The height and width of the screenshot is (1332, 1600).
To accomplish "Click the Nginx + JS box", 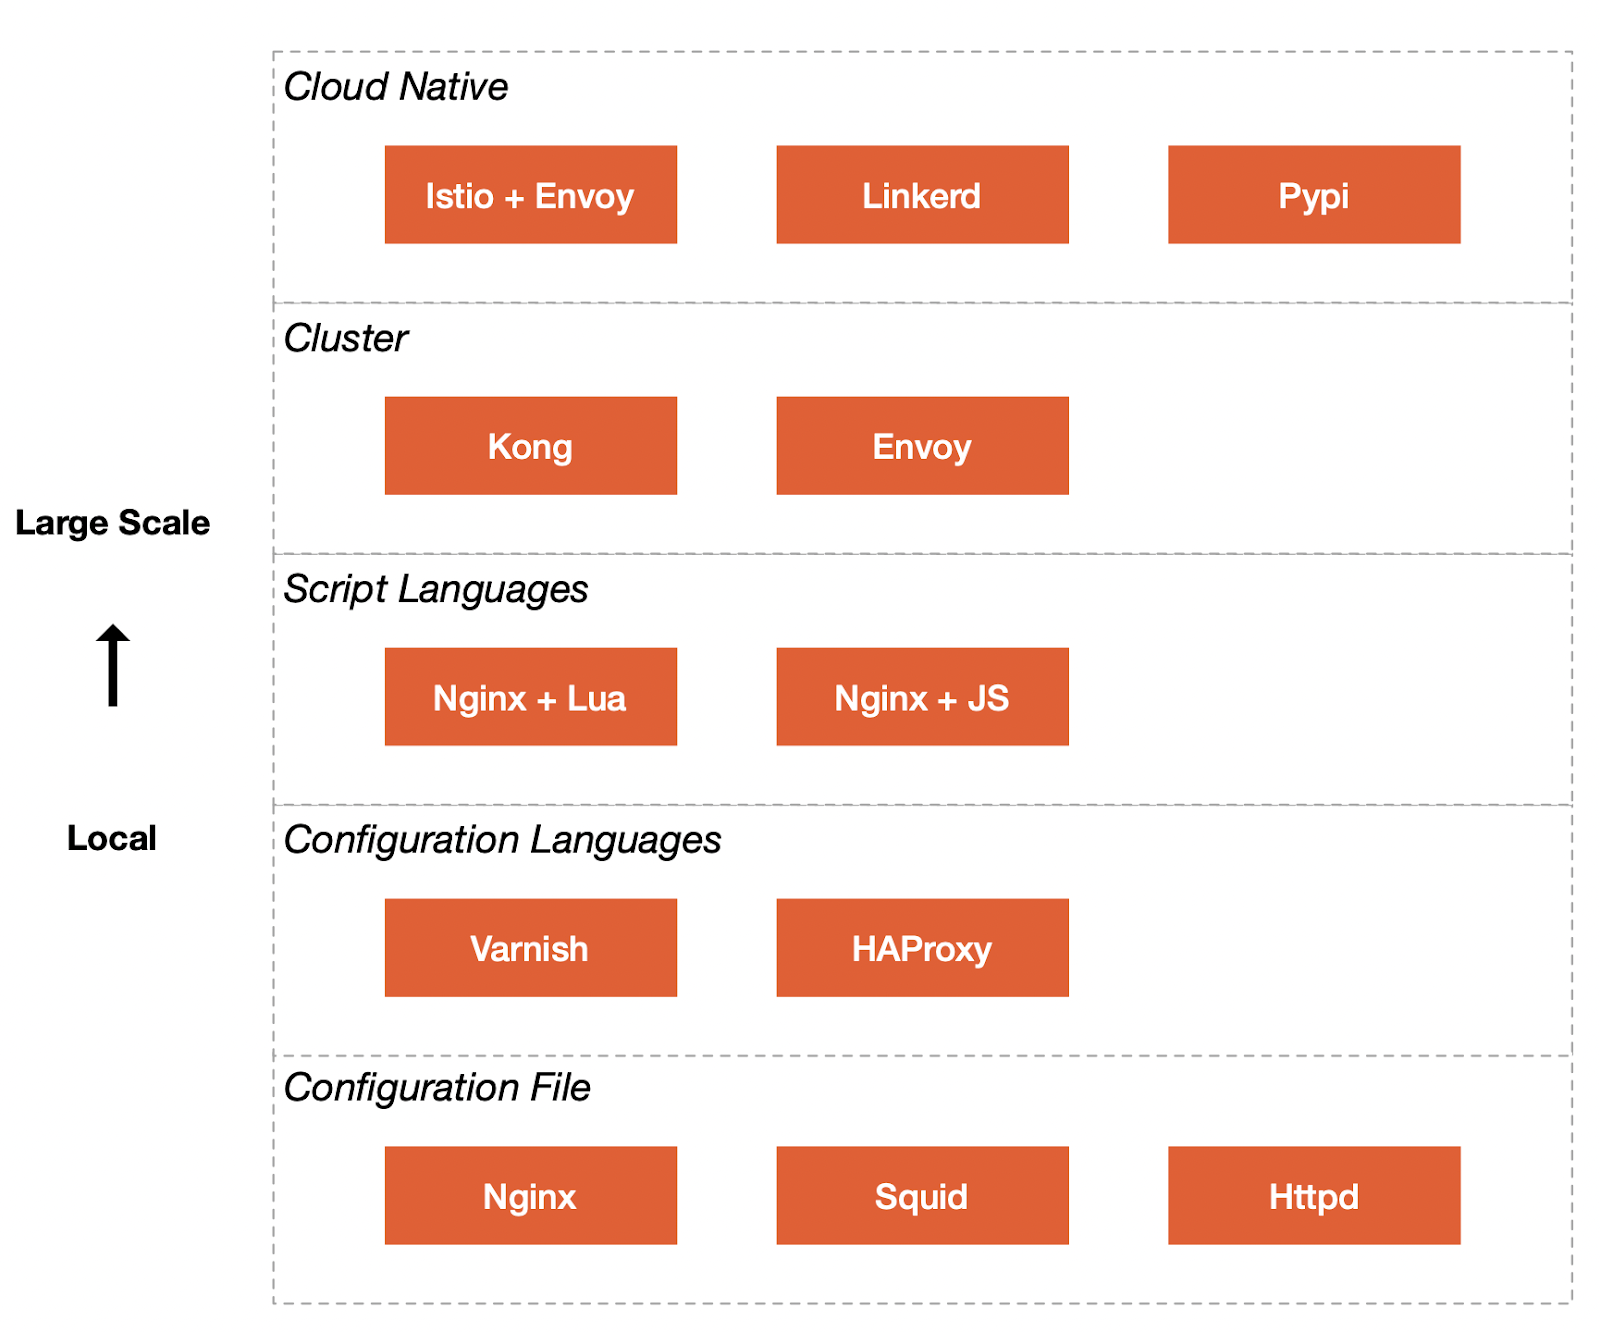I will click(x=922, y=697).
